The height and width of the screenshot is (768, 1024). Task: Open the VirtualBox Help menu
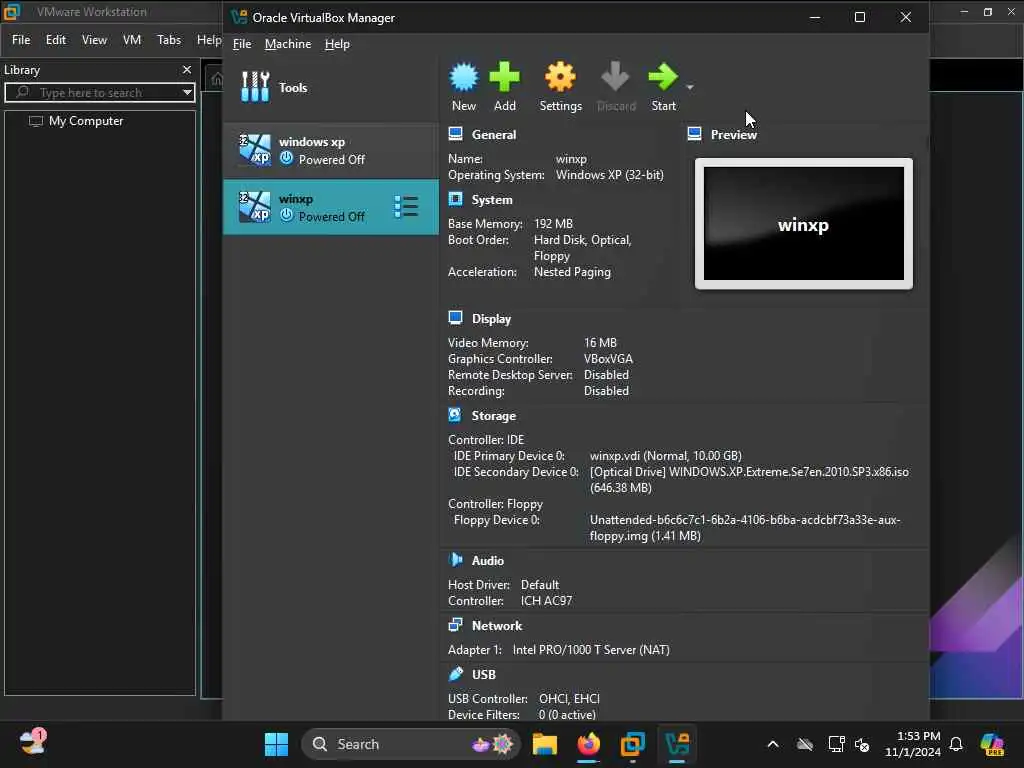coord(337,44)
